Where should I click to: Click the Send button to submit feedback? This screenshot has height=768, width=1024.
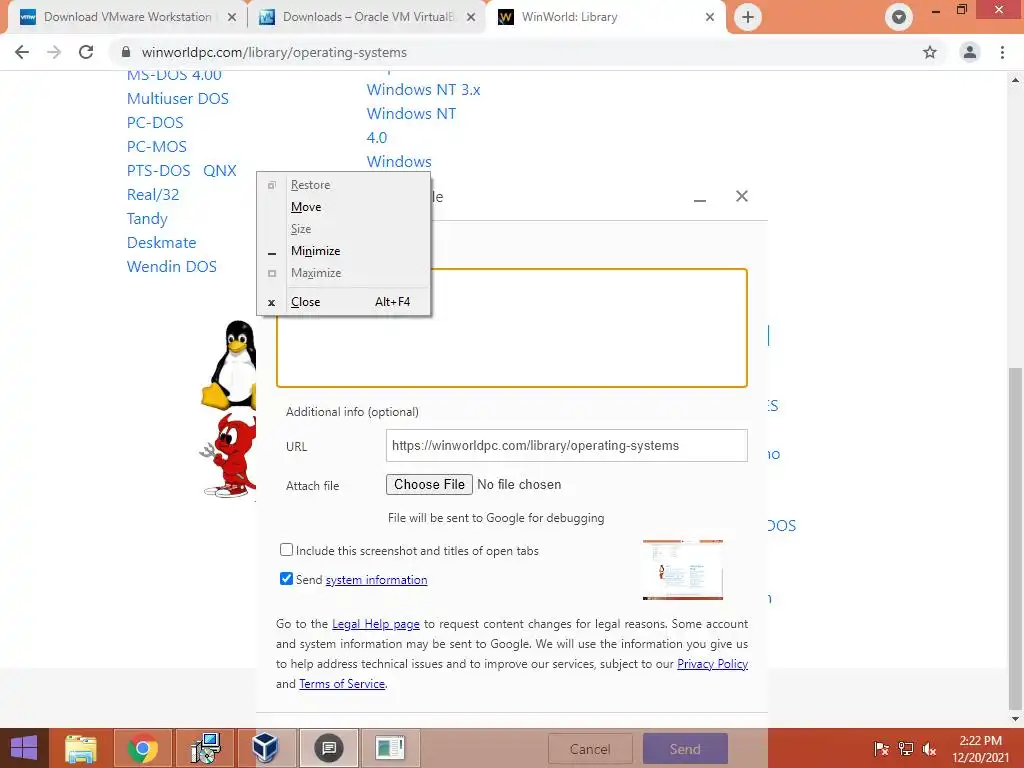click(x=685, y=749)
